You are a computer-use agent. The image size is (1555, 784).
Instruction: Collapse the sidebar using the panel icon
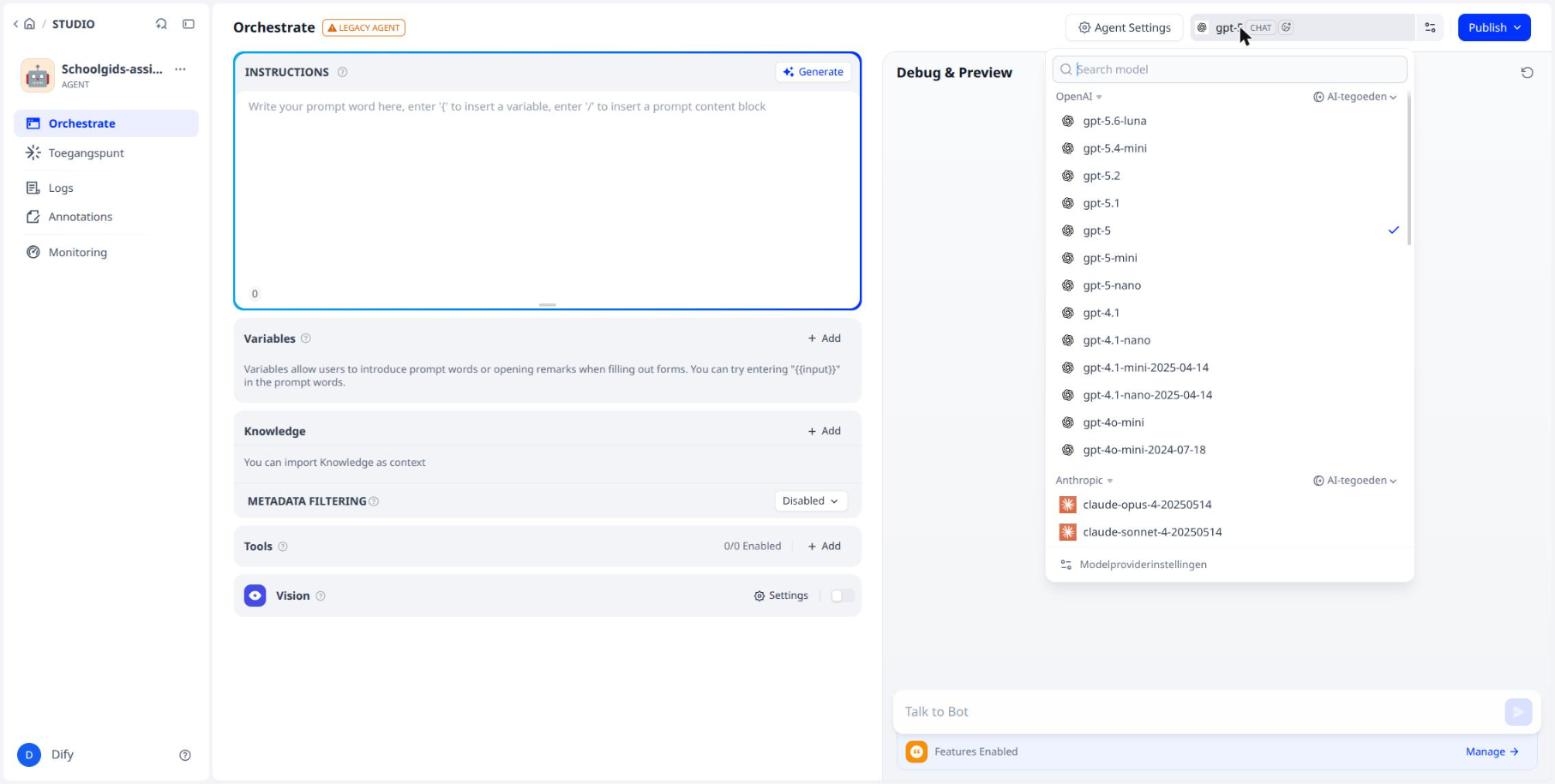(x=188, y=24)
